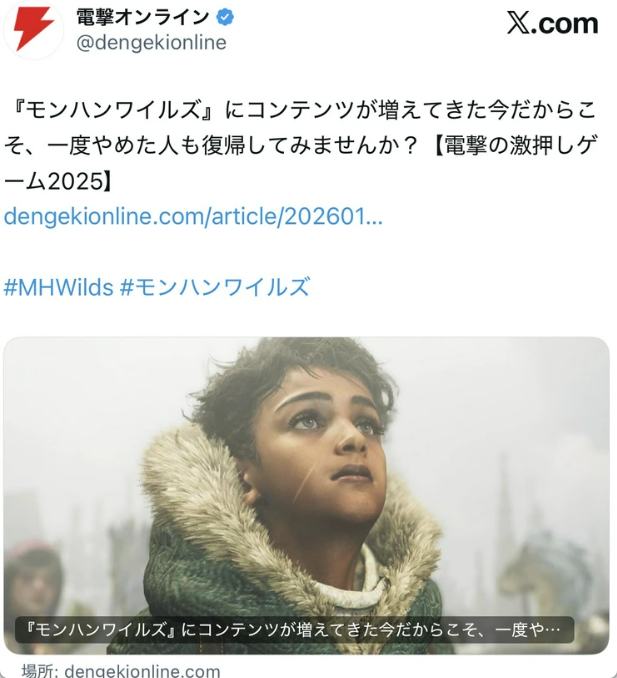Click the X glyph in the logo

pyautogui.click(x=518, y=23)
